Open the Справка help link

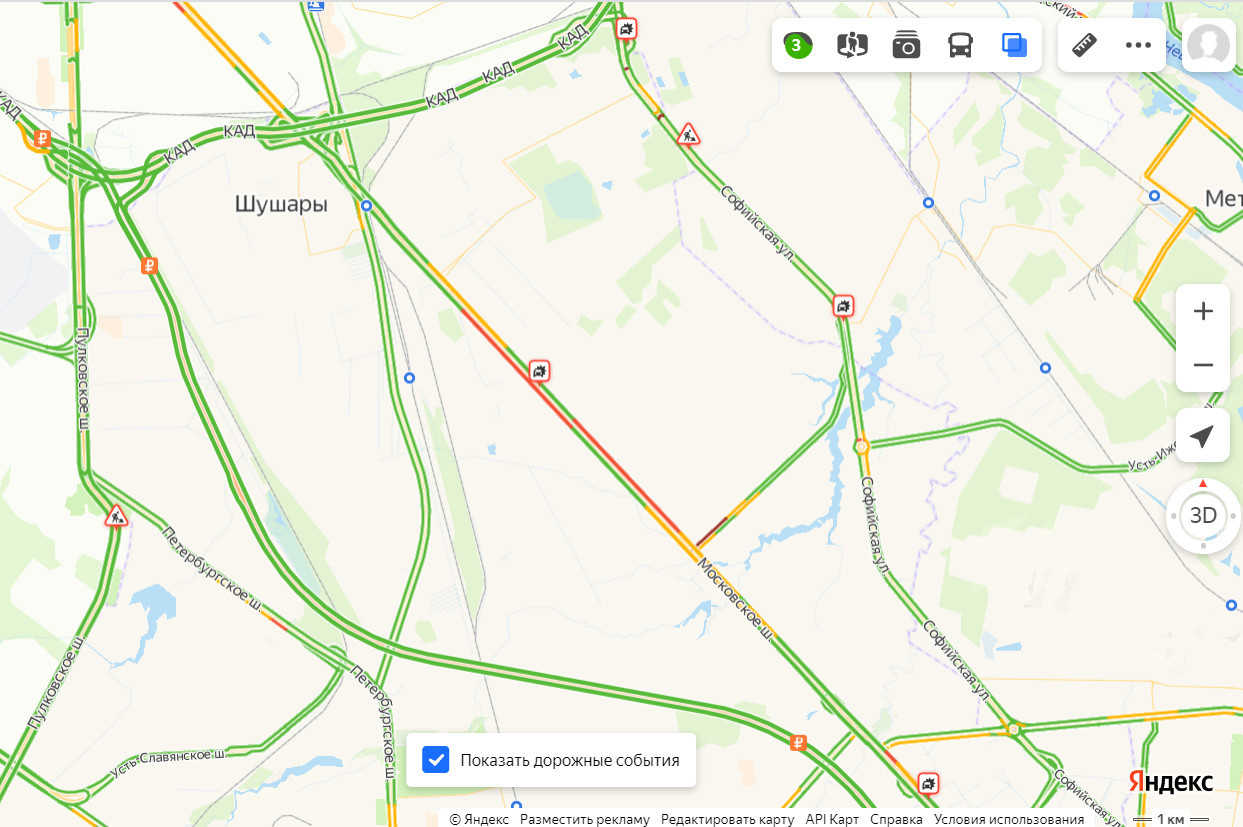[897, 819]
